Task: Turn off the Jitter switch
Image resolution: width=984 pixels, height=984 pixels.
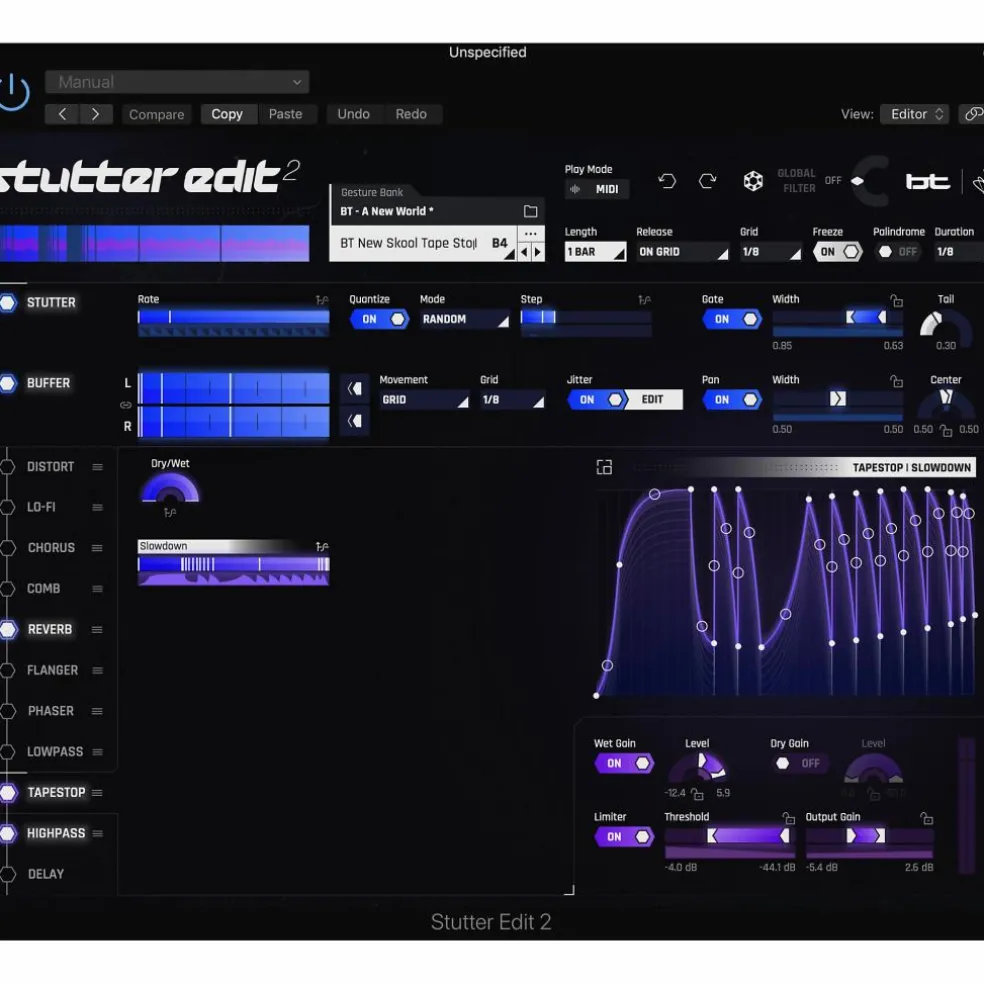Action: 597,400
